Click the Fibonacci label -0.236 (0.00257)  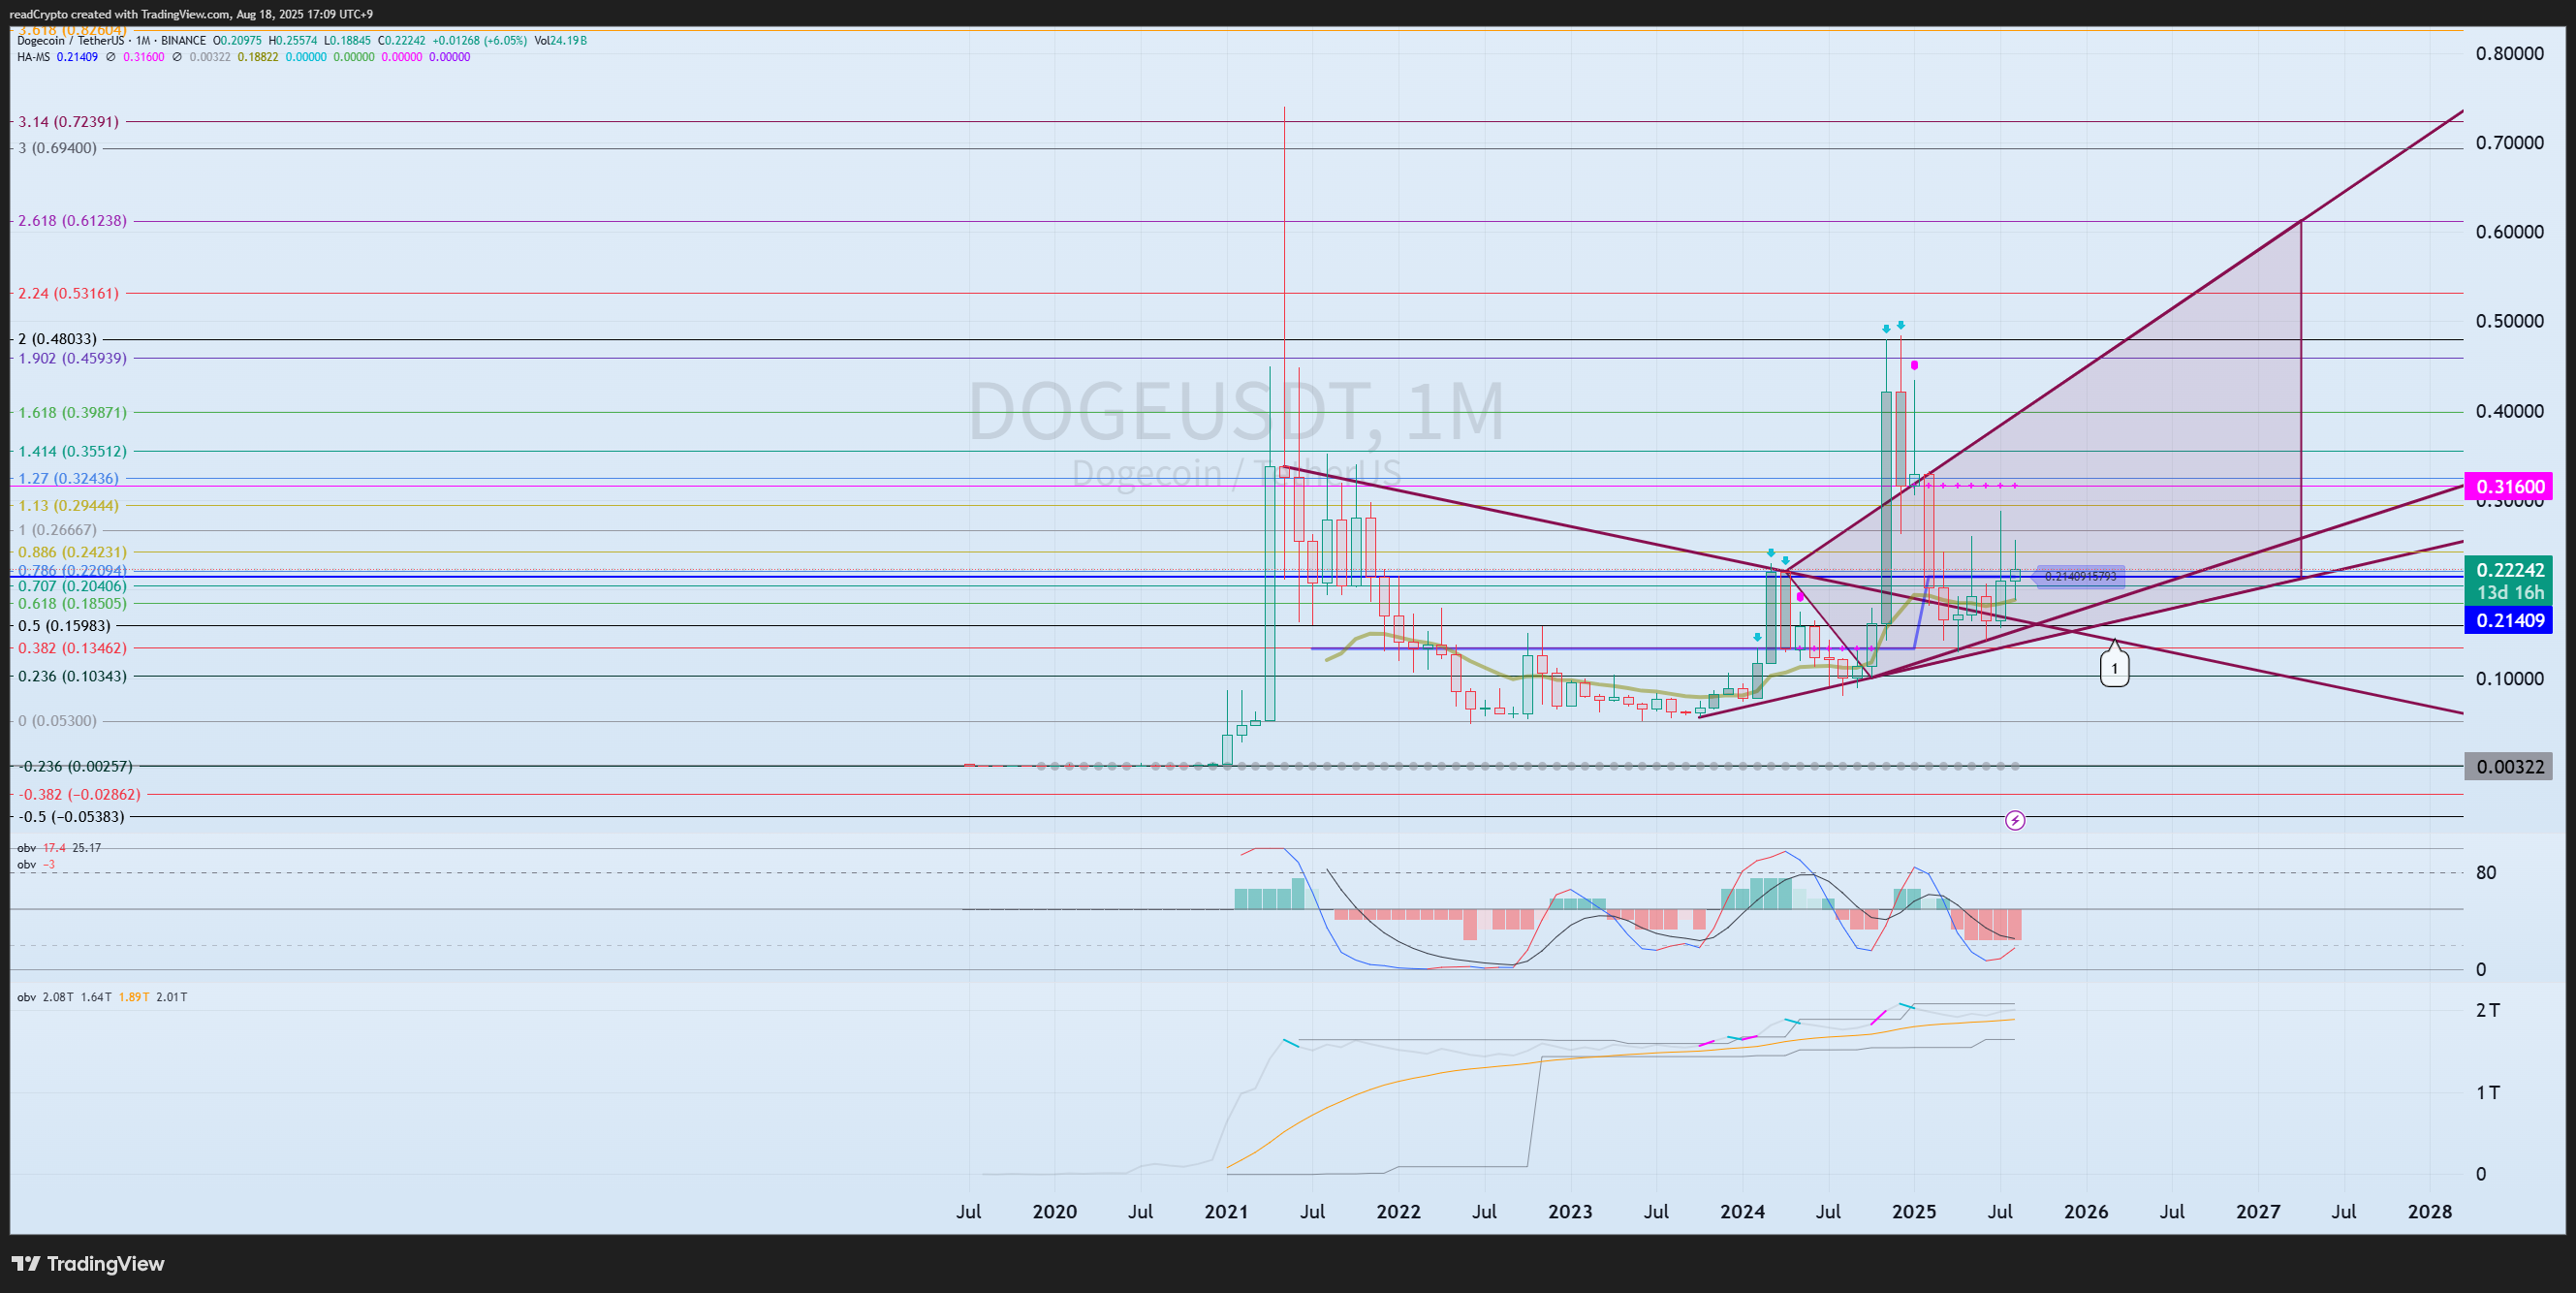[76, 766]
